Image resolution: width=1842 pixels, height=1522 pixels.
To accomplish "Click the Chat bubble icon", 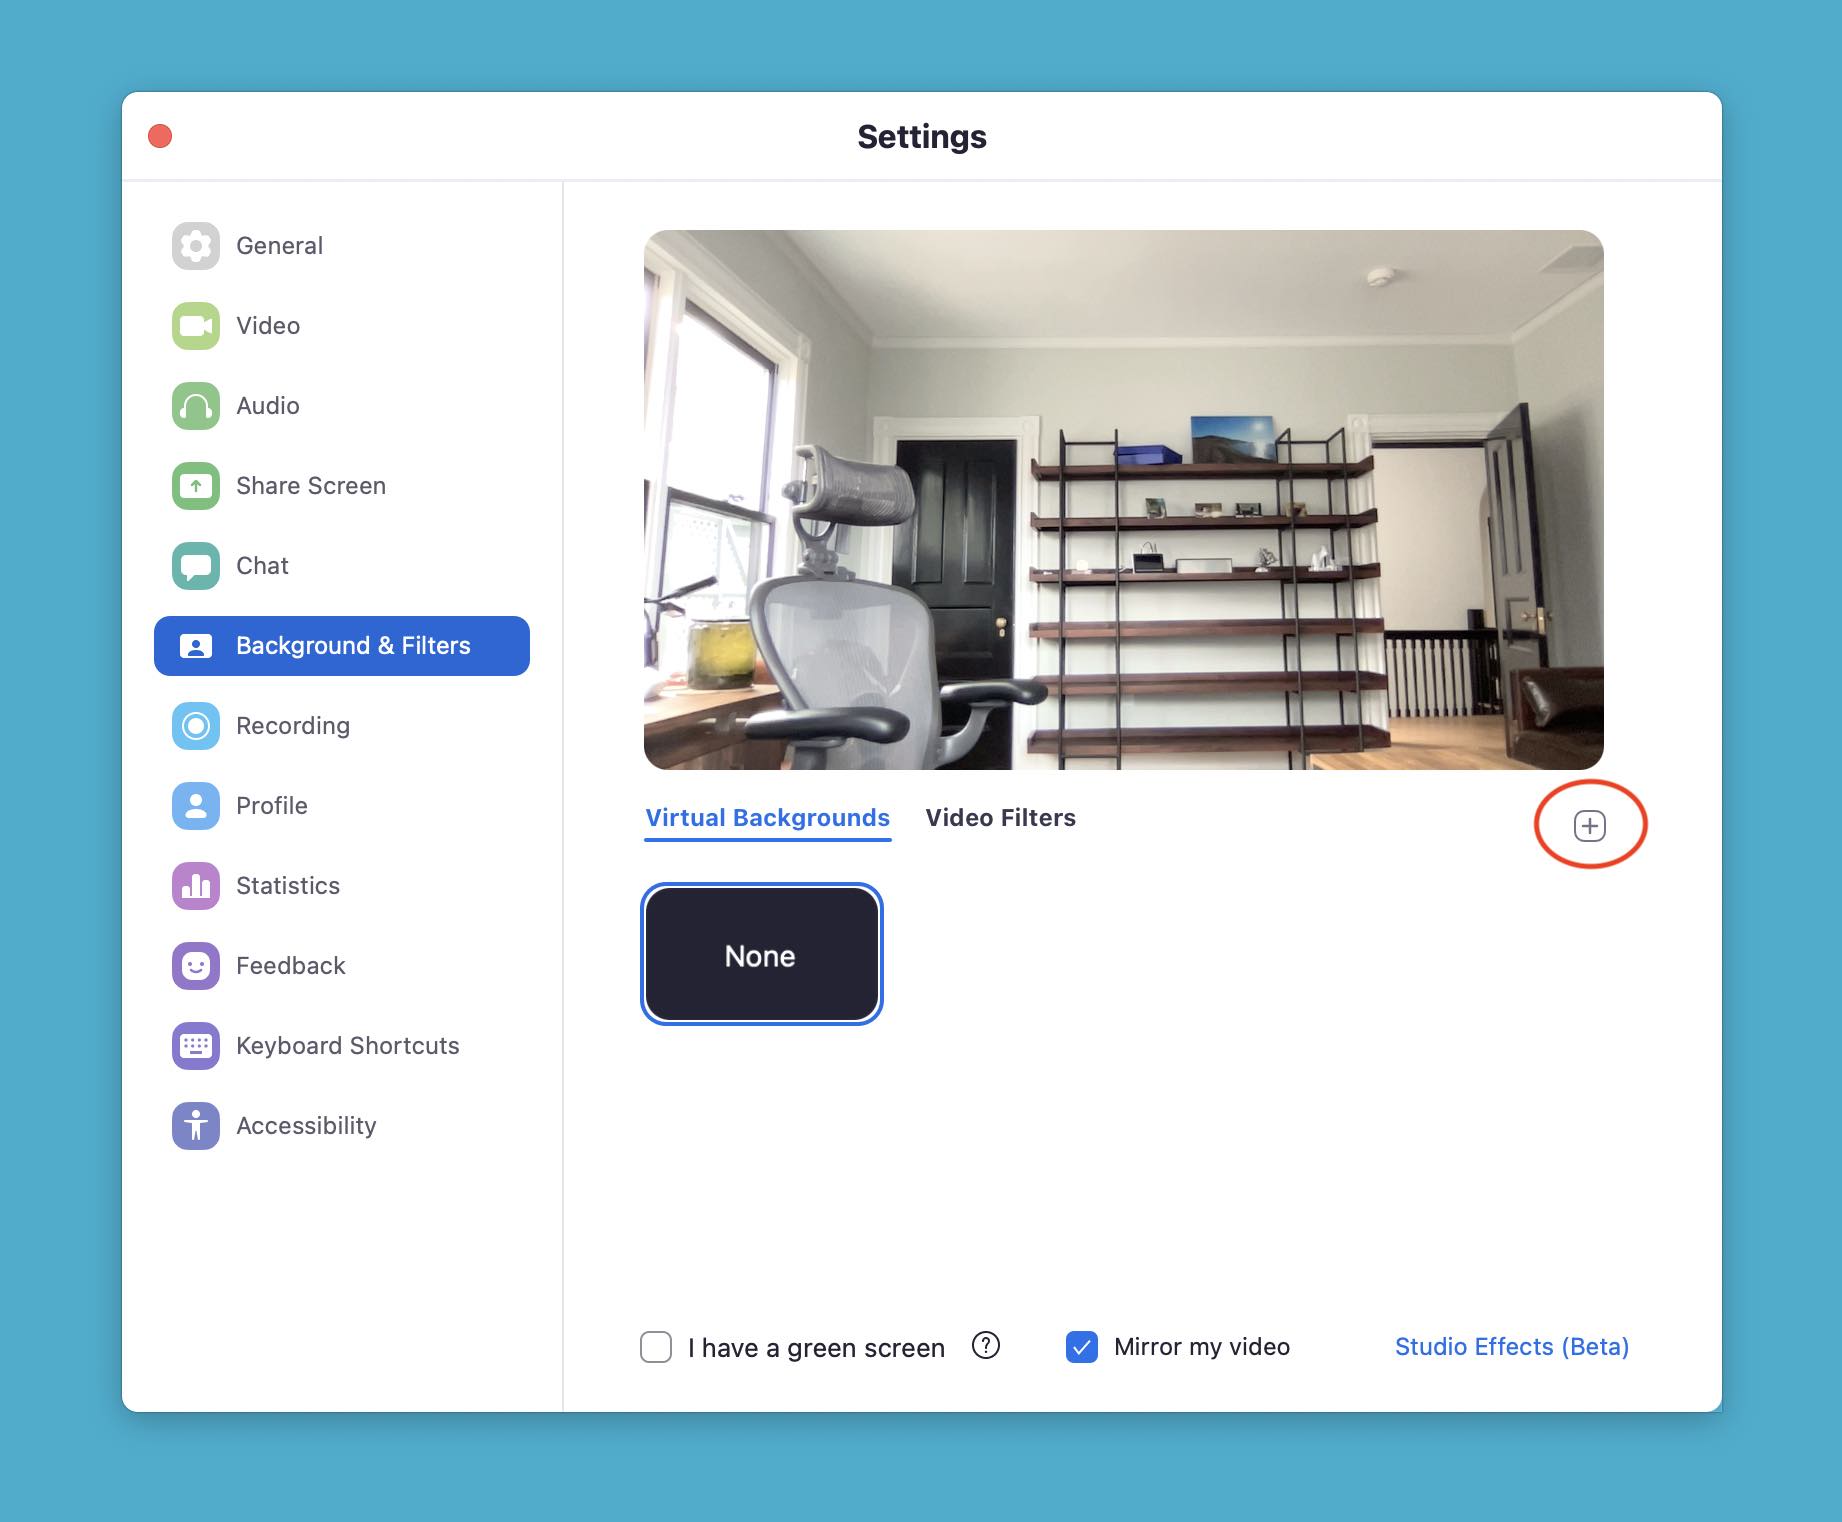I will pyautogui.click(x=196, y=566).
